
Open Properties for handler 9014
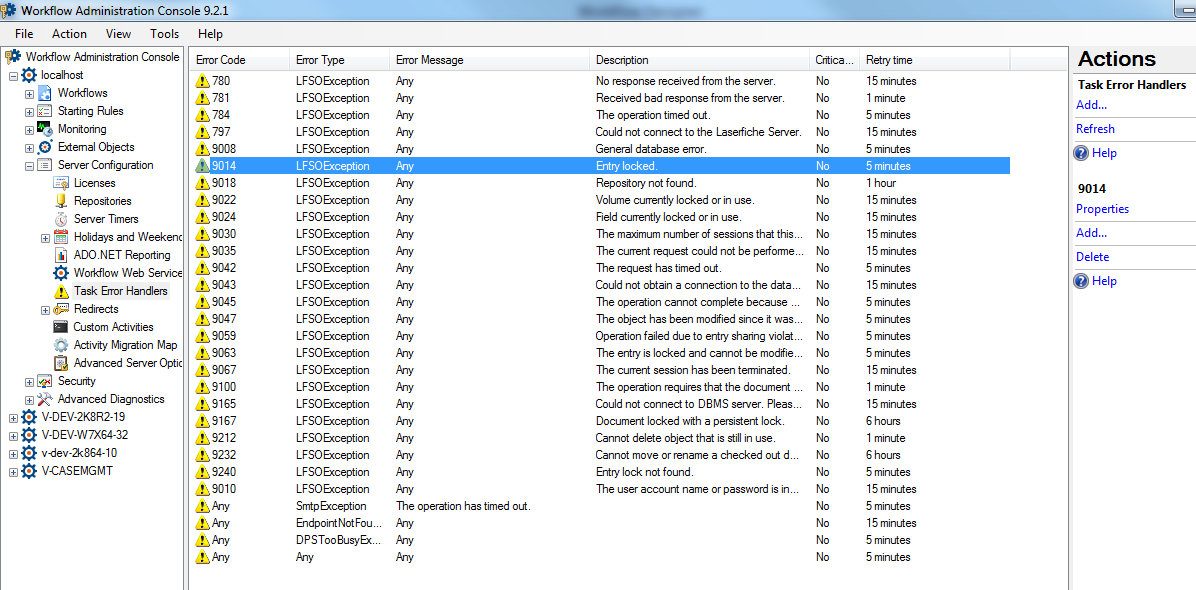click(1103, 209)
